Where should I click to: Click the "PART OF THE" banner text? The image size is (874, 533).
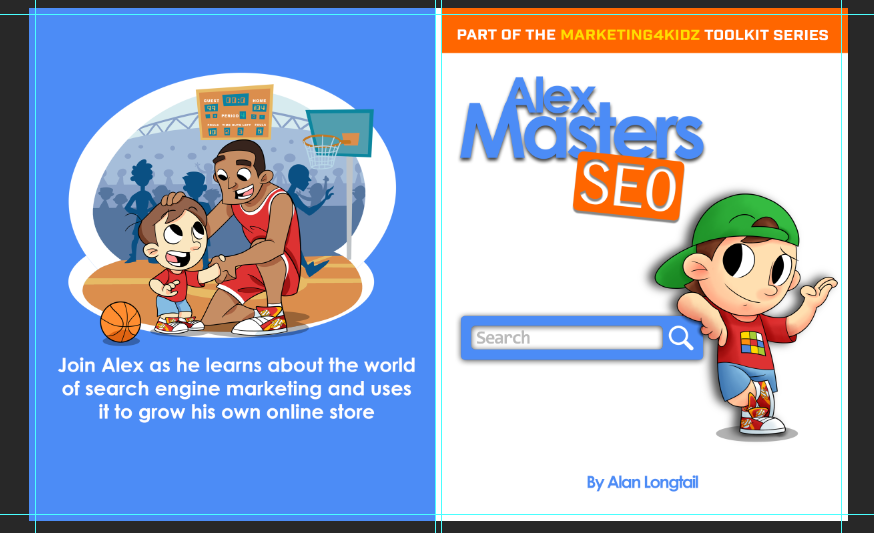coord(506,35)
